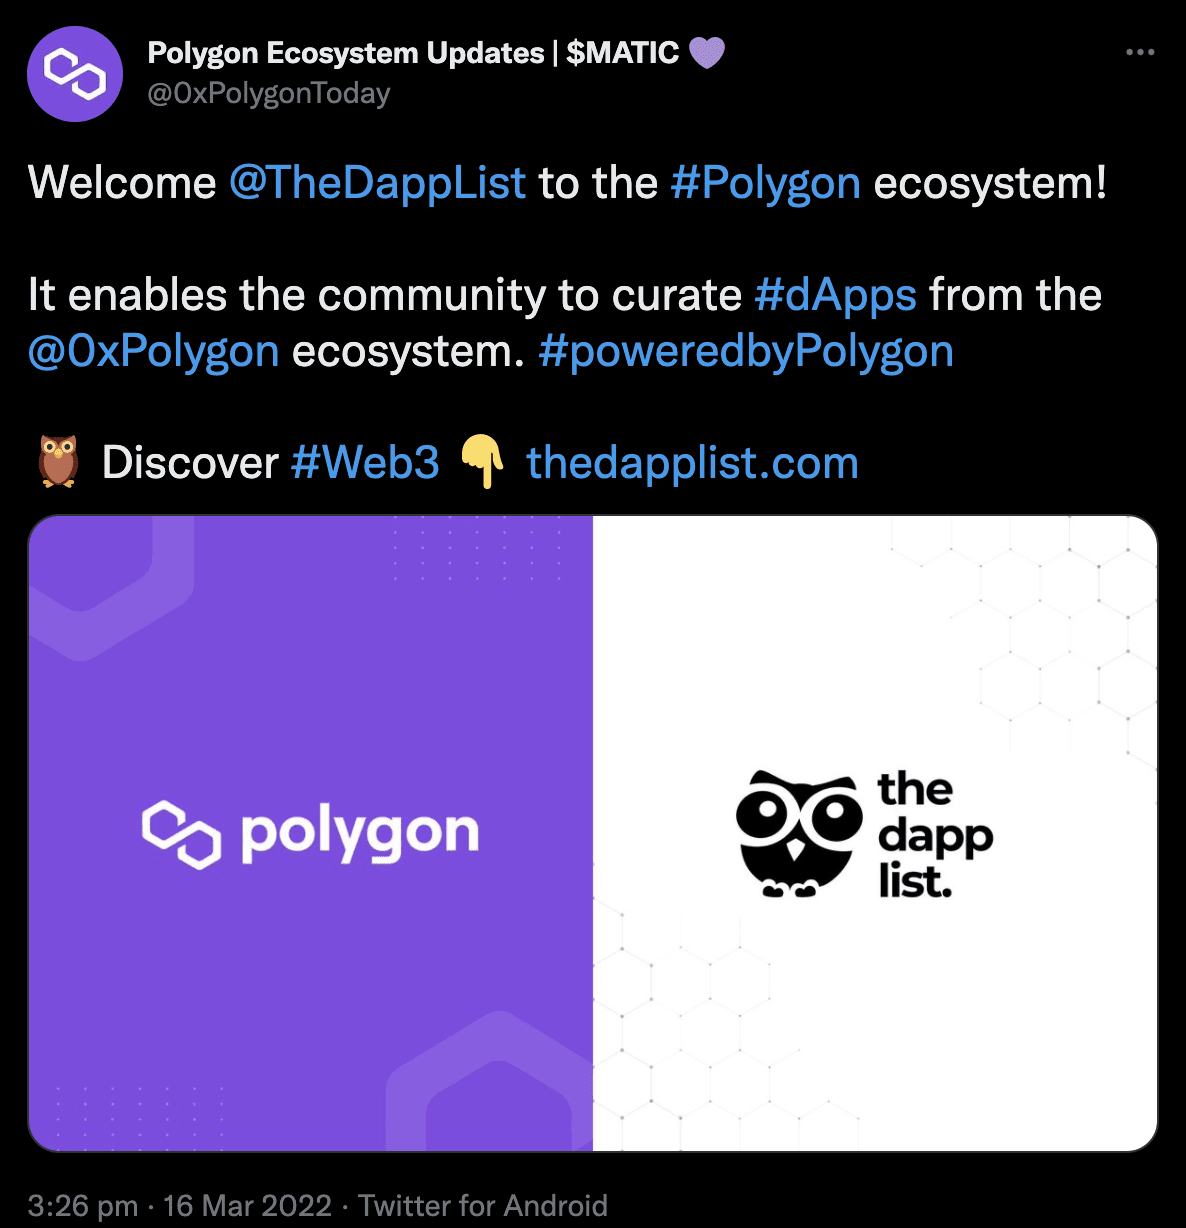Open the @0xPolygonToday handle
The height and width of the screenshot is (1228, 1186).
tap(269, 93)
